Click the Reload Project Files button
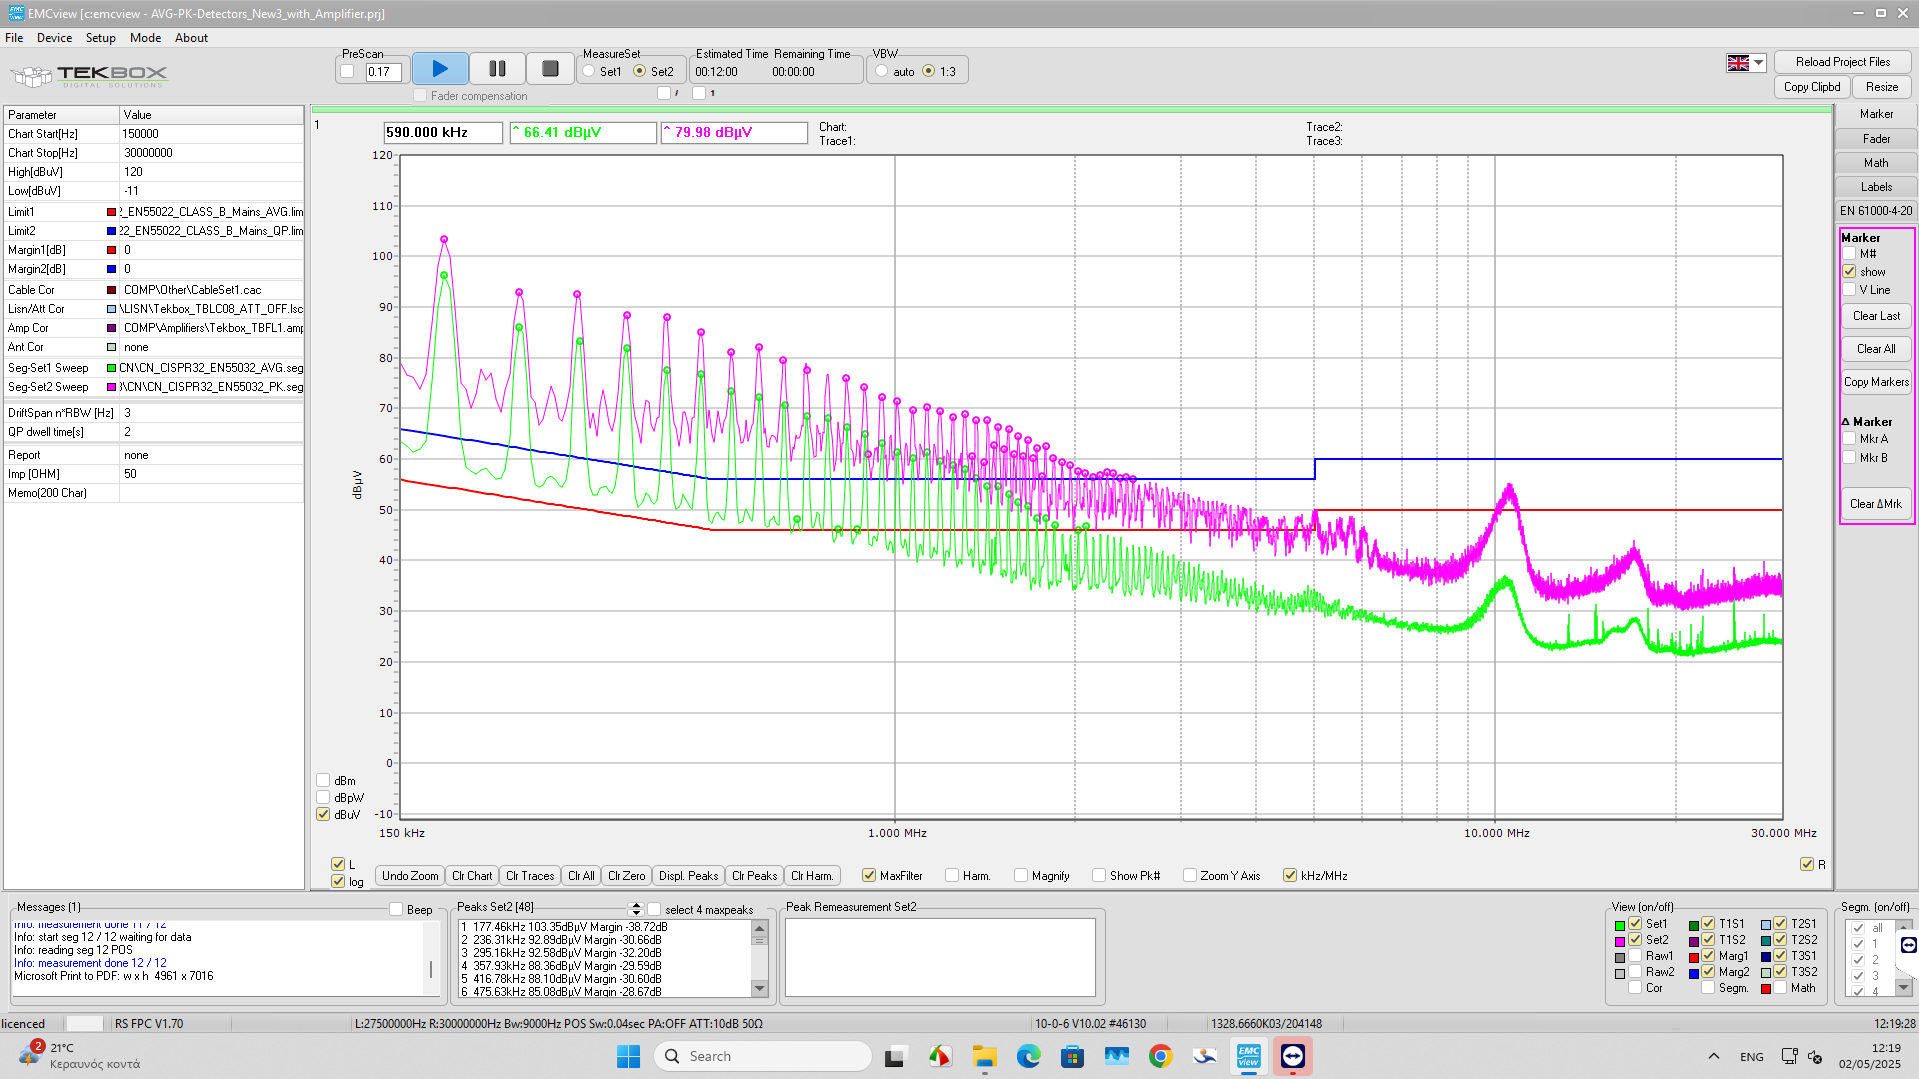The width and height of the screenshot is (1919, 1079). 1842,62
